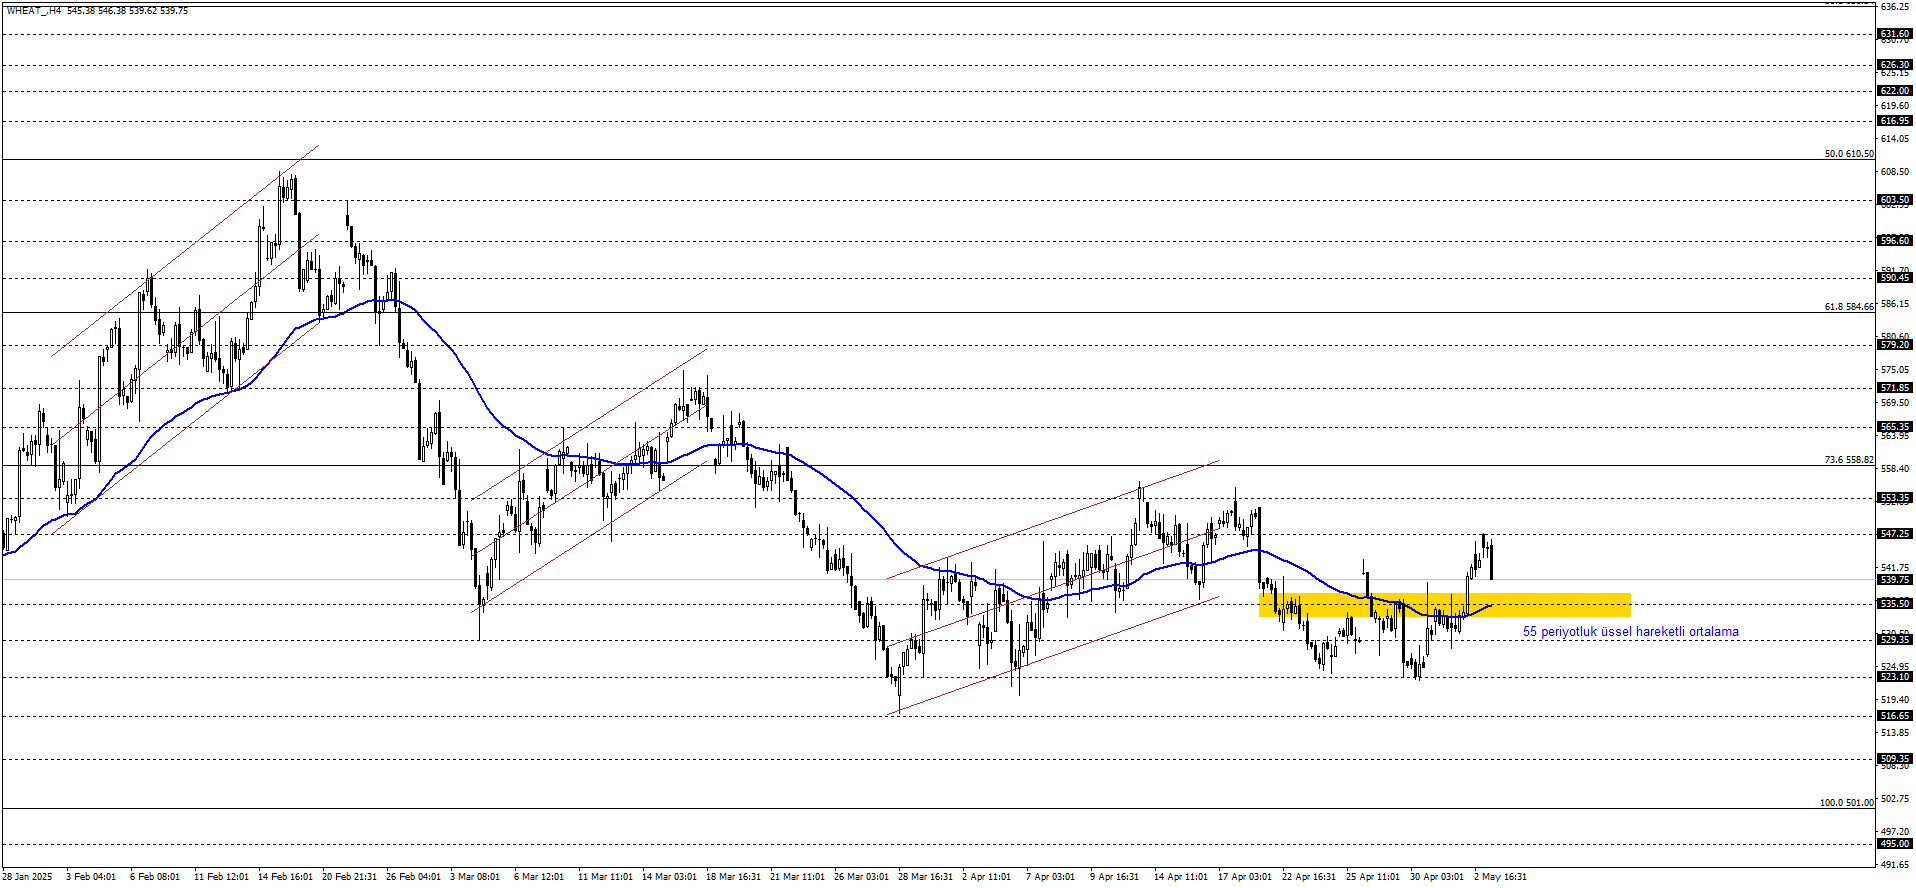Click the 553.35 price level tag

pyautogui.click(x=1895, y=498)
